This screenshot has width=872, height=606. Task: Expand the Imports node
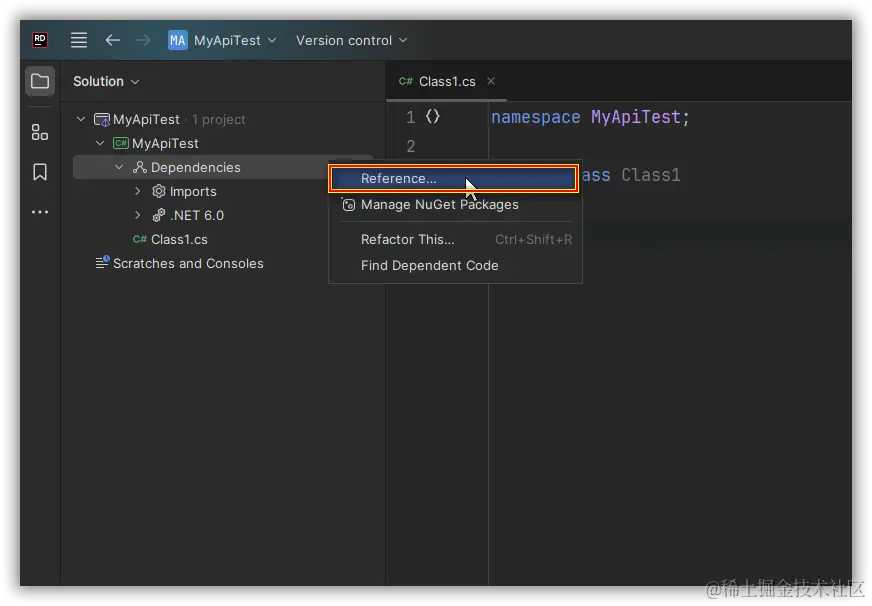point(138,191)
